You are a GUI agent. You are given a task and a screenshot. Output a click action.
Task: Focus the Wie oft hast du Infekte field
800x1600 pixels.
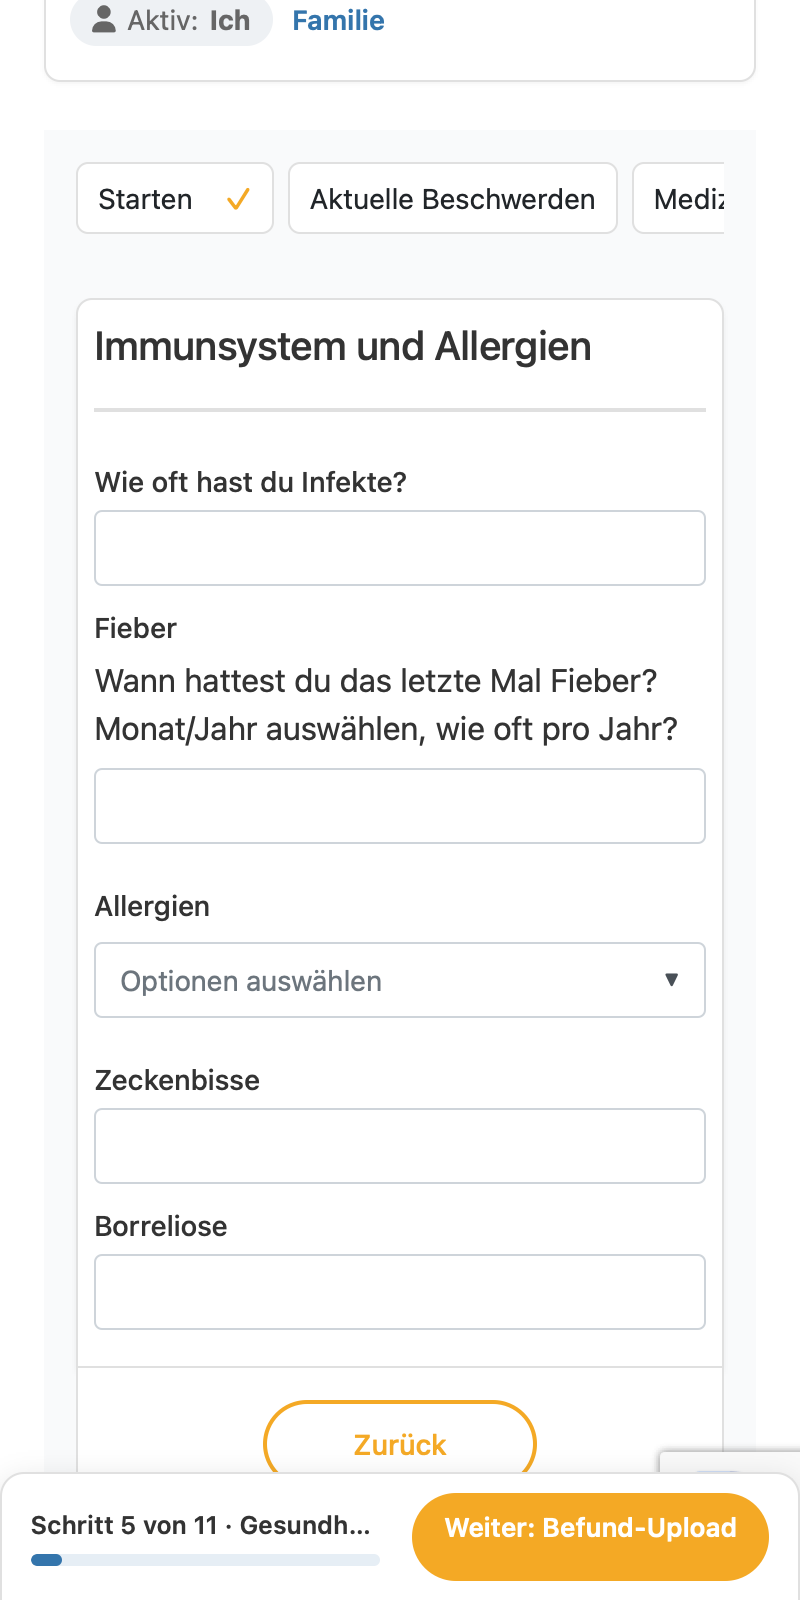pyautogui.click(x=400, y=548)
